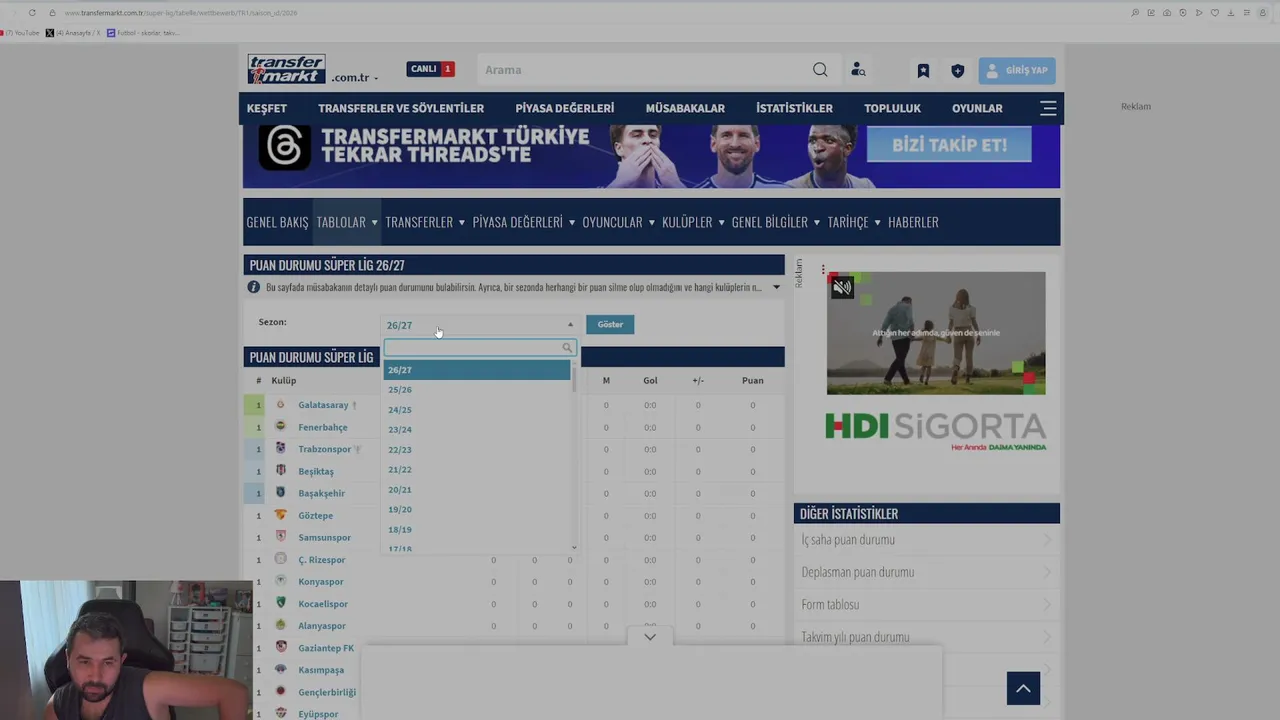Click the CANLI live scores button
The height and width of the screenshot is (720, 1280).
click(430, 69)
